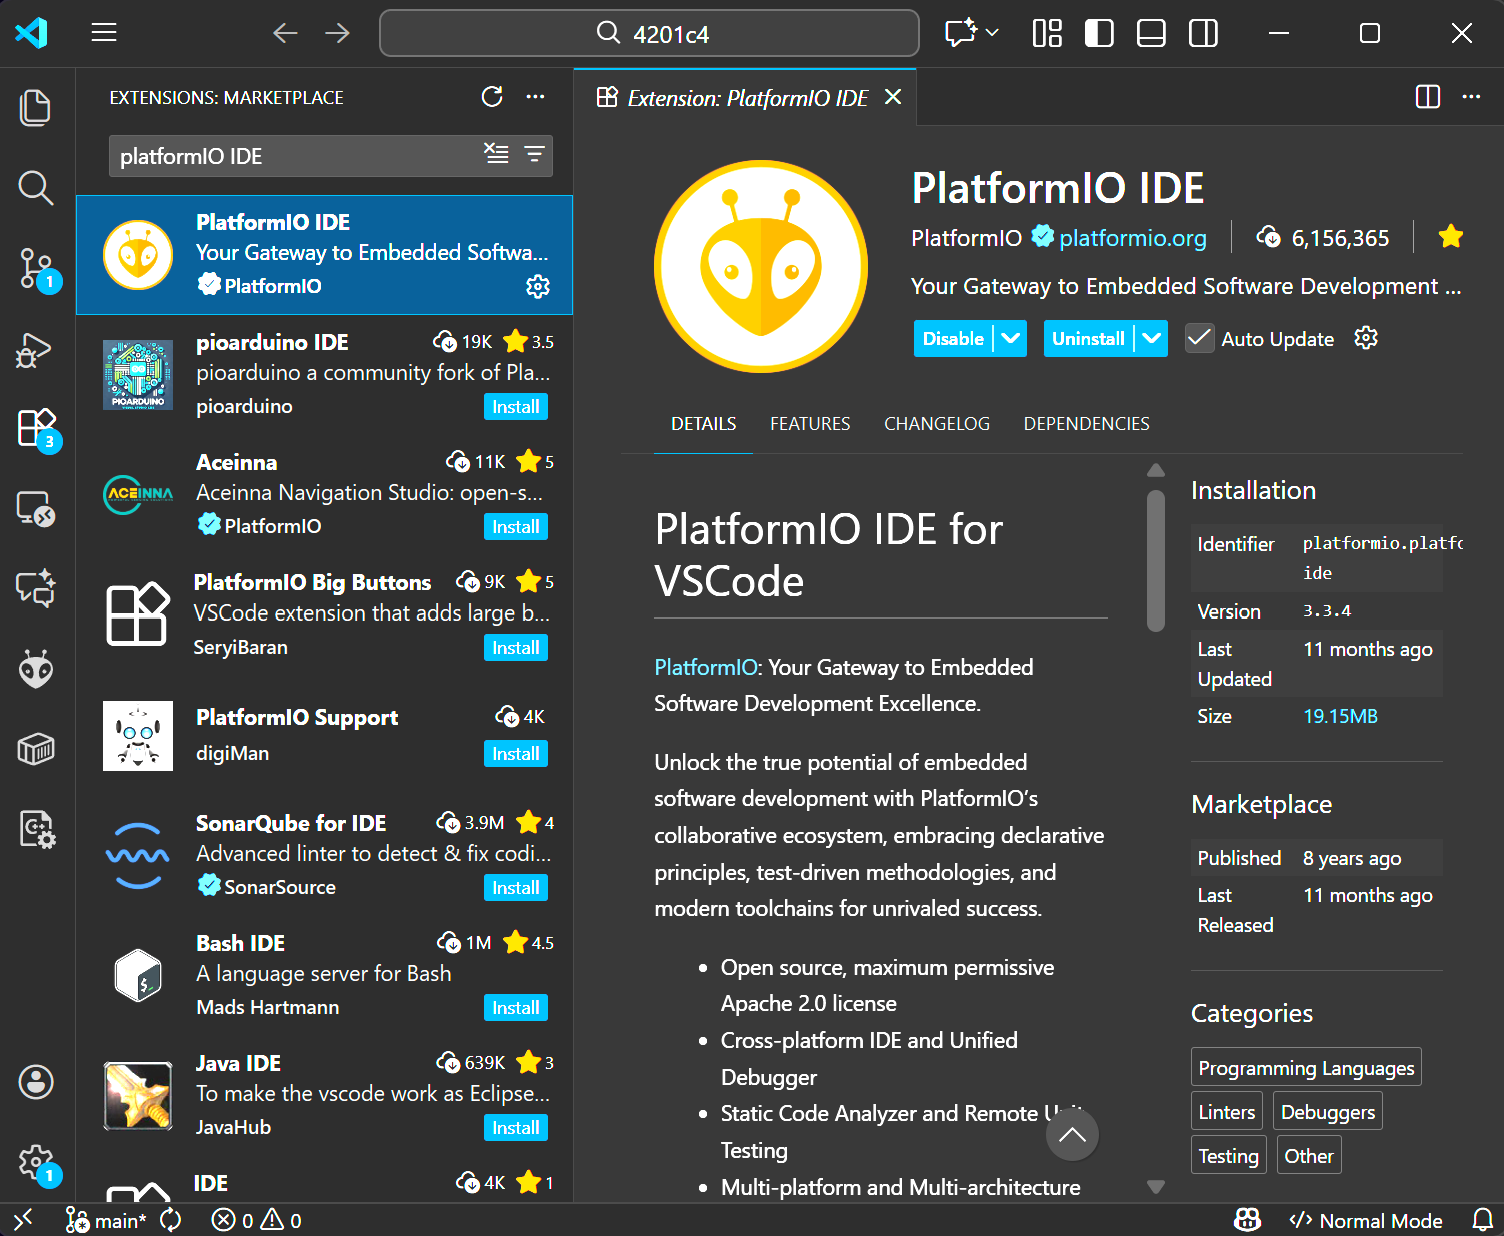Select the PlatformIO Big Buttons extension
This screenshot has height=1236, width=1504.
325,614
